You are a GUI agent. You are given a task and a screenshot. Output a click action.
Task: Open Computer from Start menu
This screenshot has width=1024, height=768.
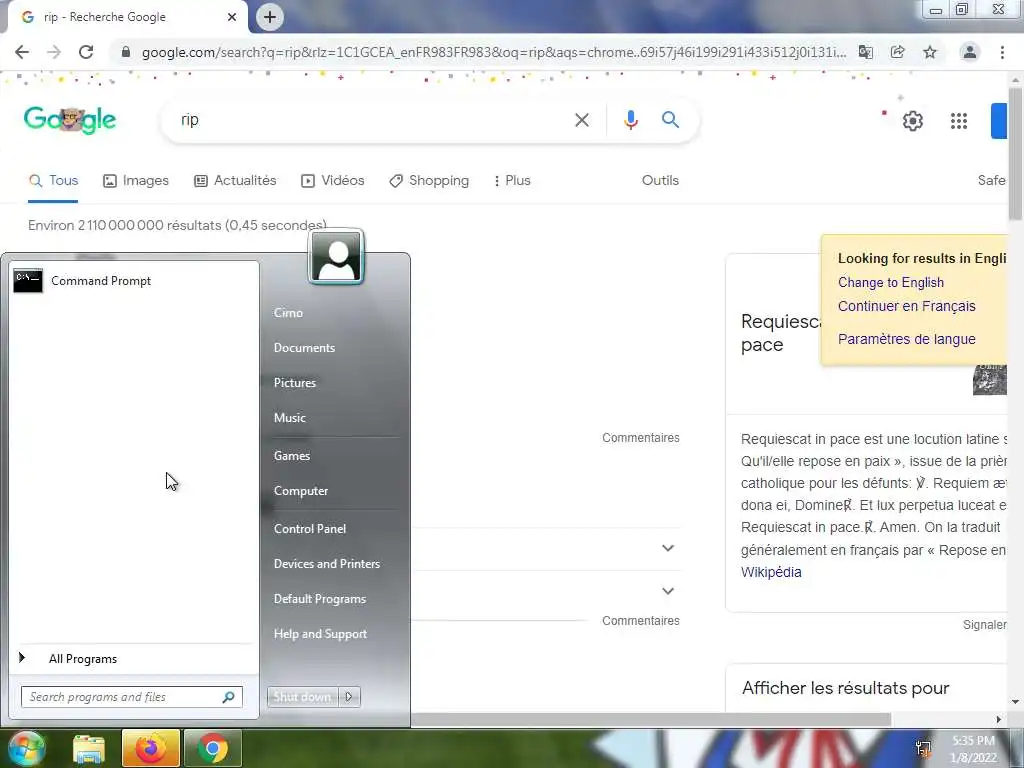click(x=301, y=491)
